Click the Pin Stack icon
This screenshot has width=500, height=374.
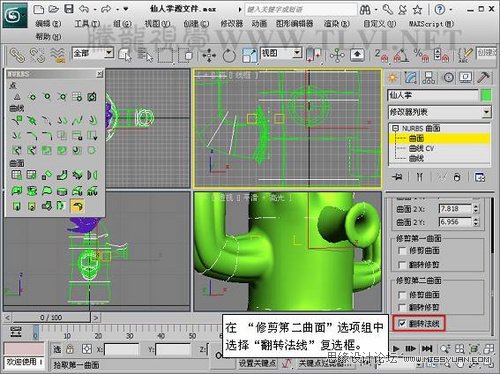(397, 177)
